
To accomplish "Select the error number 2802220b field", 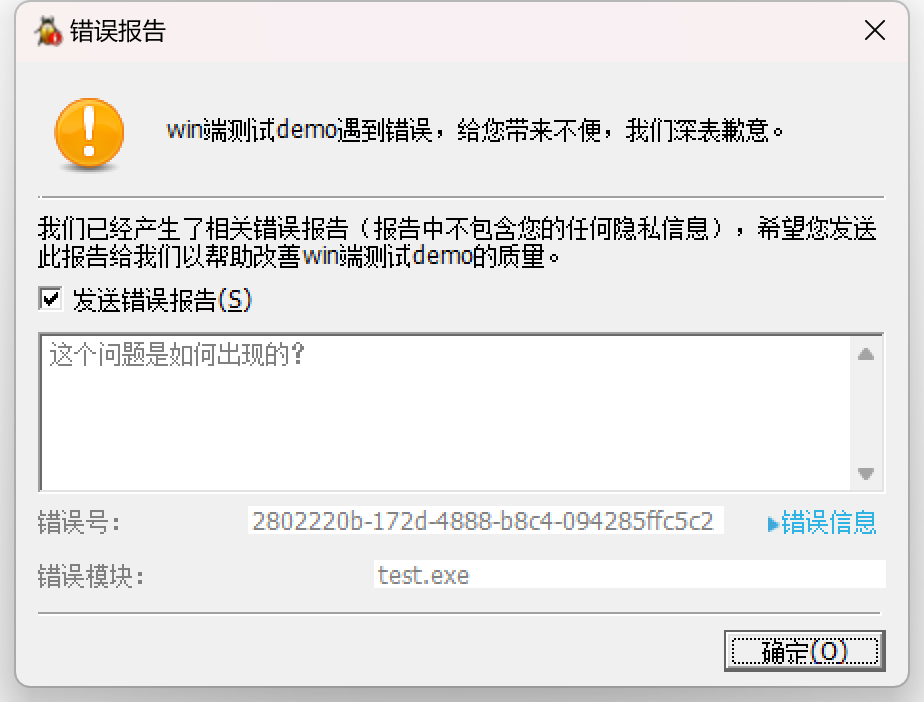I will [485, 521].
